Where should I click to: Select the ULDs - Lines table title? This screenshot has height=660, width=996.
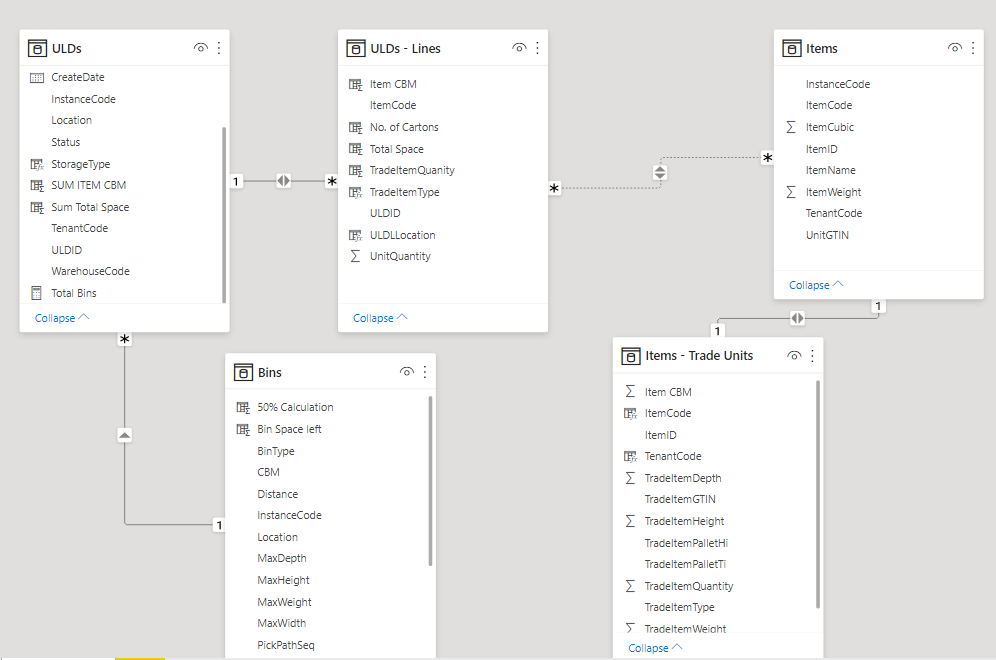pyautogui.click(x=405, y=48)
